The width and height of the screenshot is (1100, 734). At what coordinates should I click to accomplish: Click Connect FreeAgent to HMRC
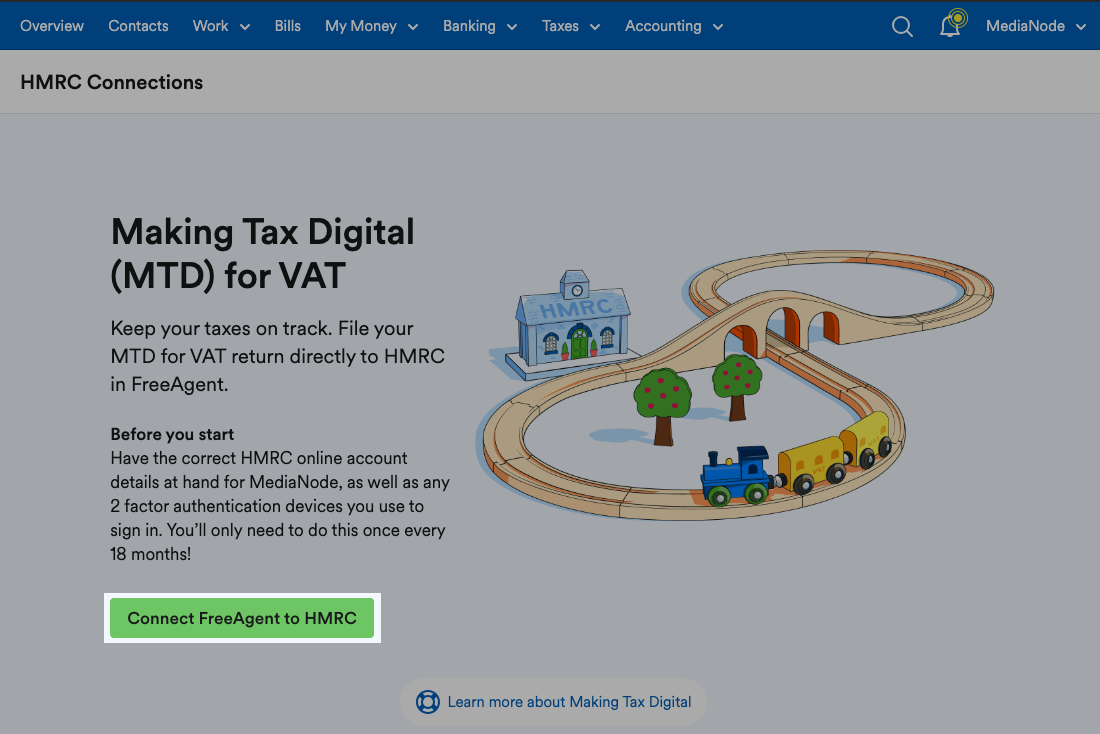241,617
